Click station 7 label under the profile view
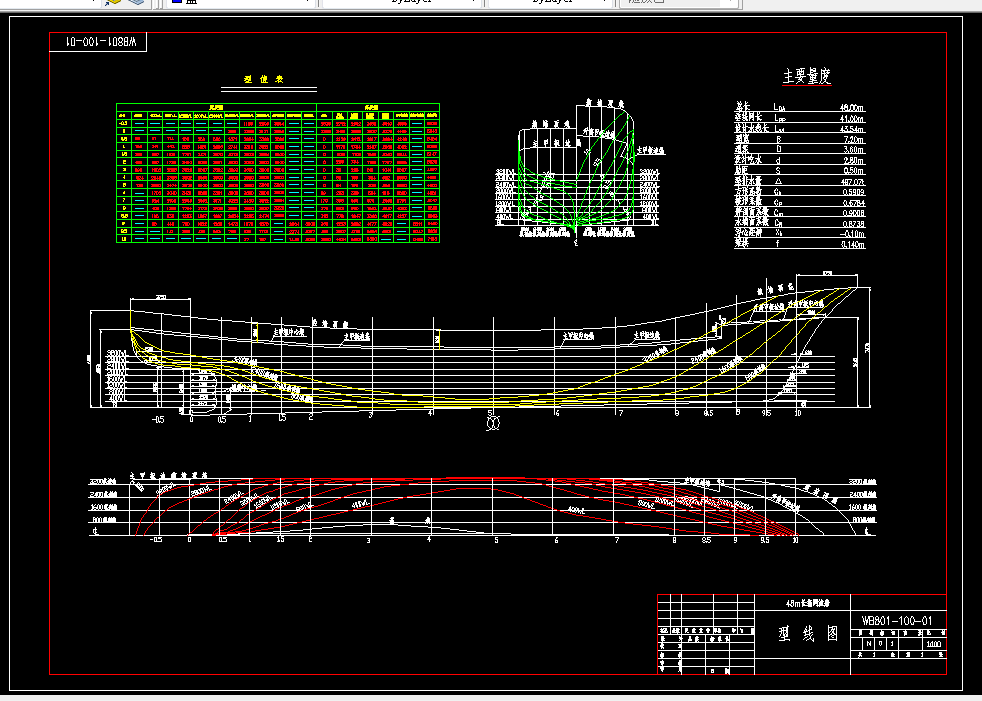This screenshot has height=701, width=982. click(x=620, y=413)
